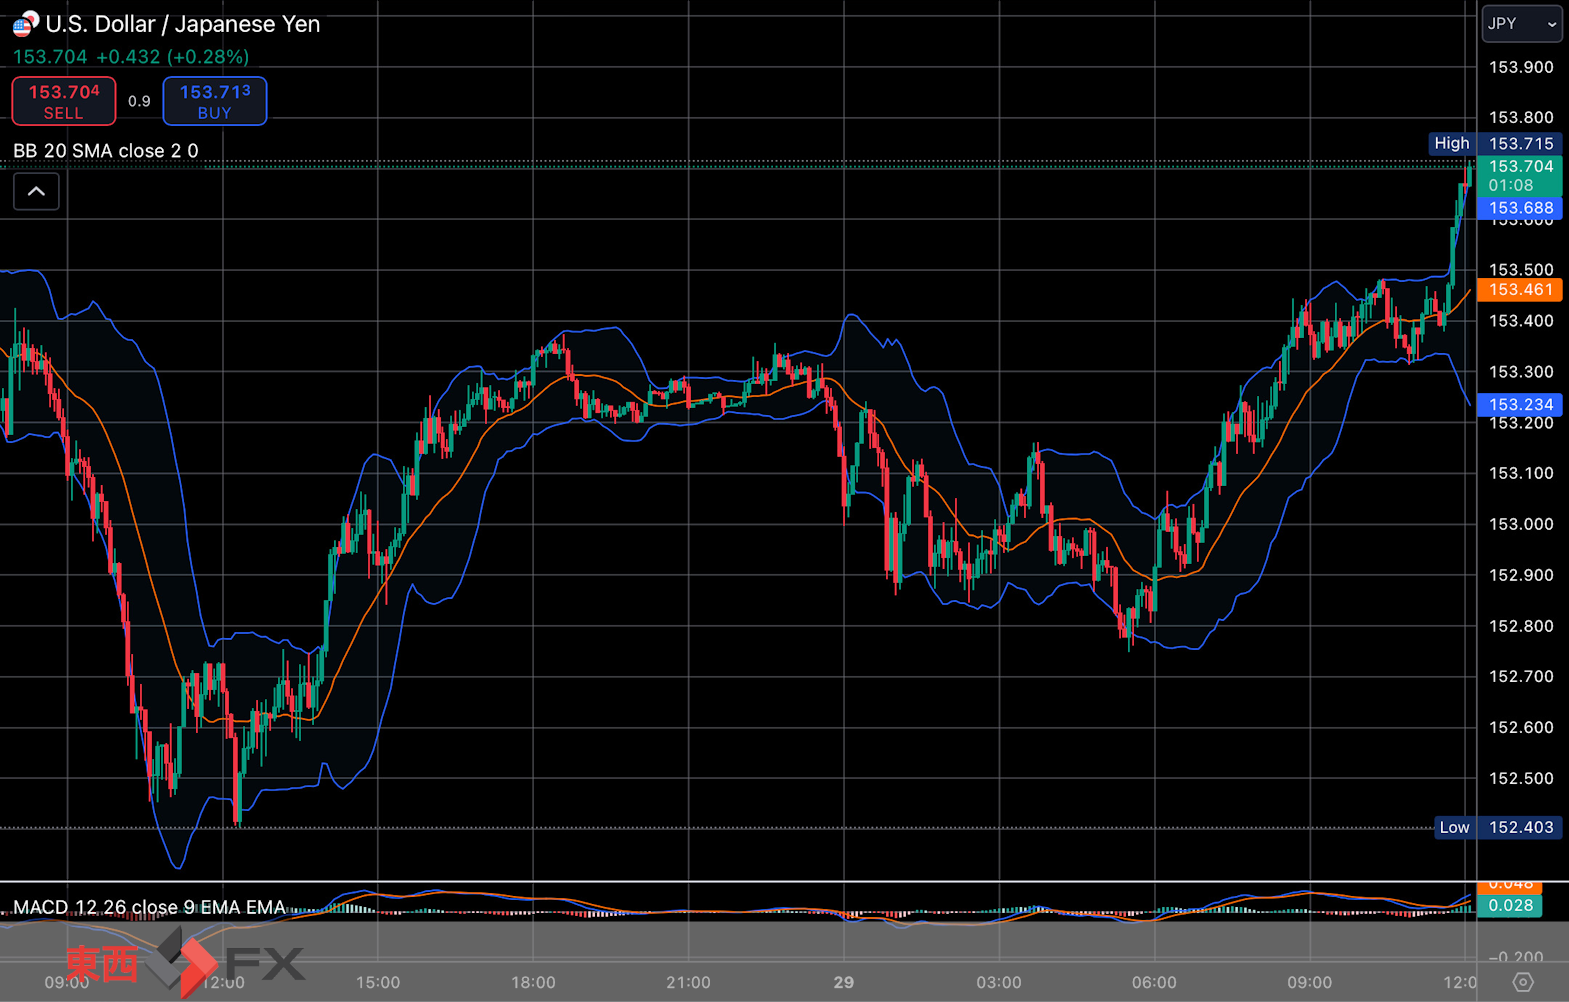Click the High 153.715 price label

pyautogui.click(x=1496, y=144)
